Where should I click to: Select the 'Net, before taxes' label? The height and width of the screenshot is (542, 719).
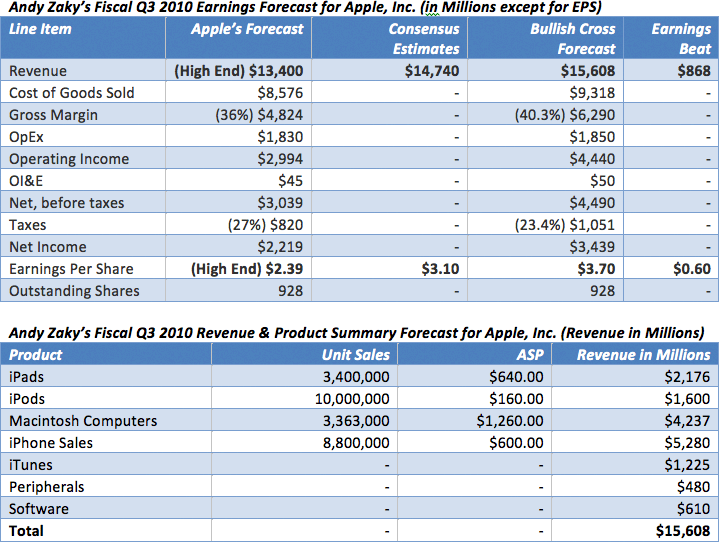(66, 203)
